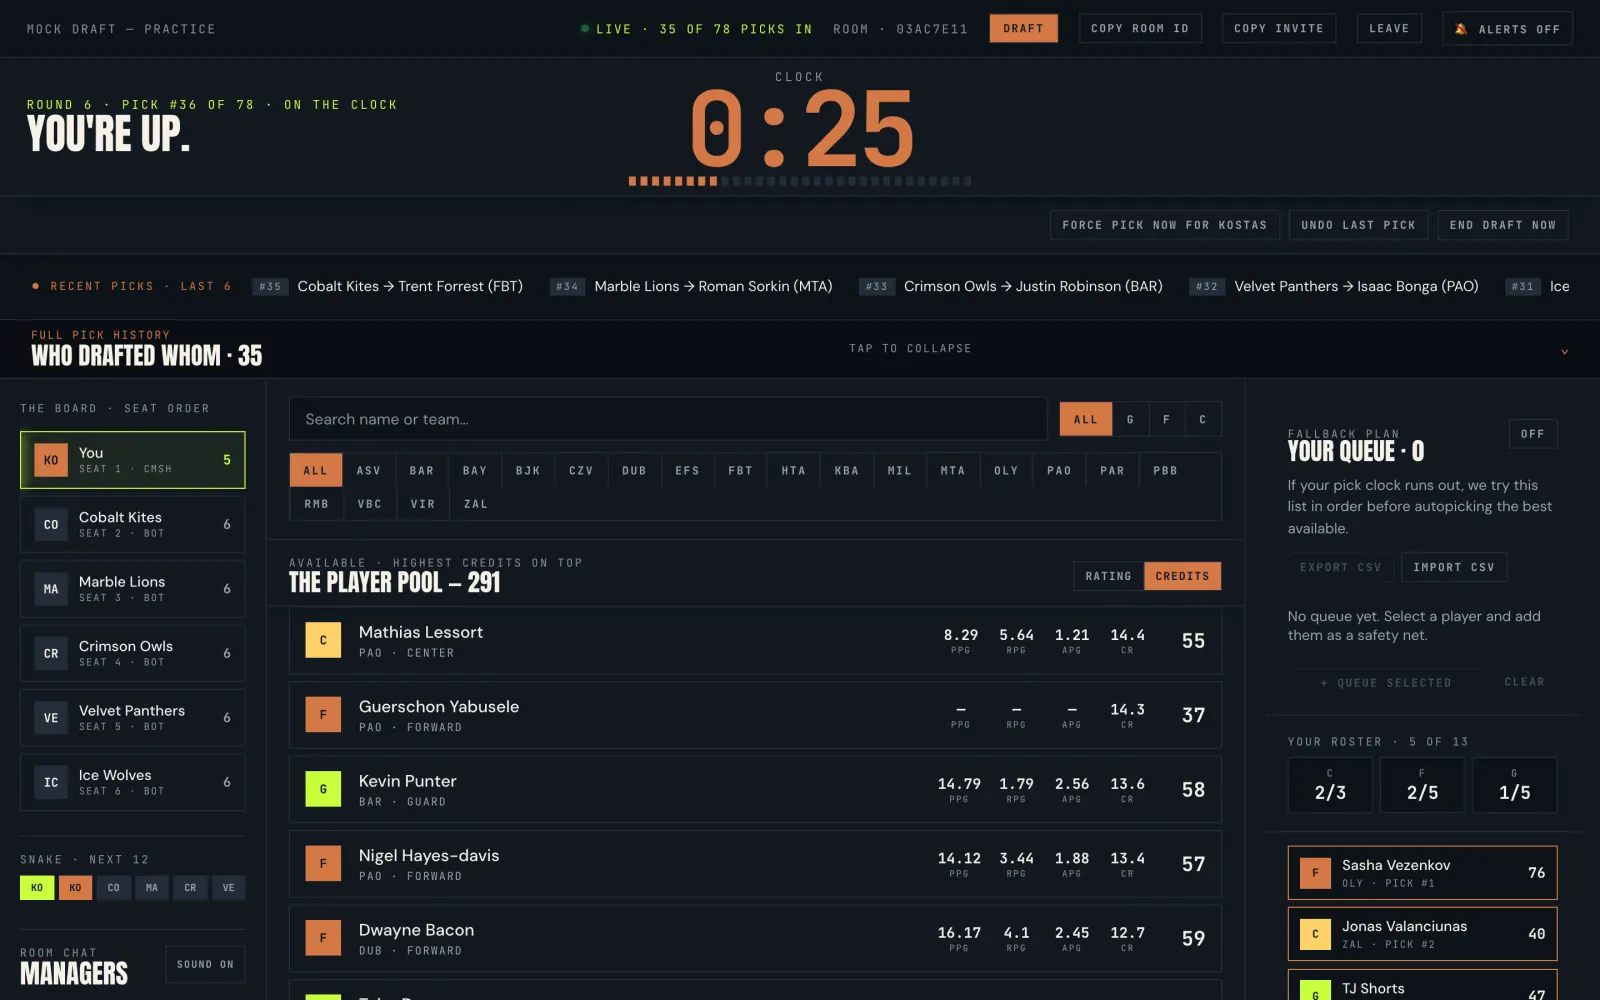Filter player pool by PAO team
1600x1000 pixels.
1059,470
